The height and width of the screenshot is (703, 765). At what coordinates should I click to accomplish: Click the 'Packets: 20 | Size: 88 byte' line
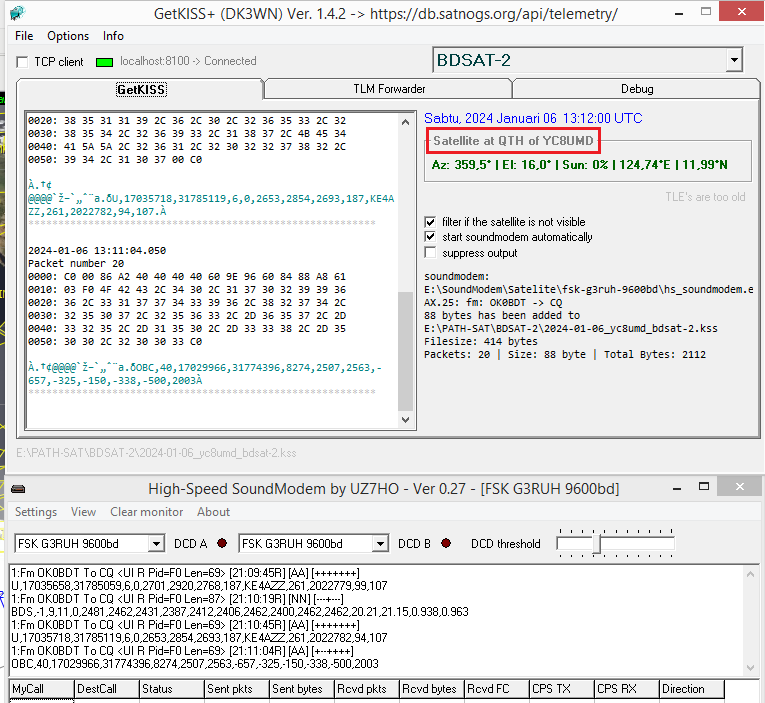click(564, 355)
